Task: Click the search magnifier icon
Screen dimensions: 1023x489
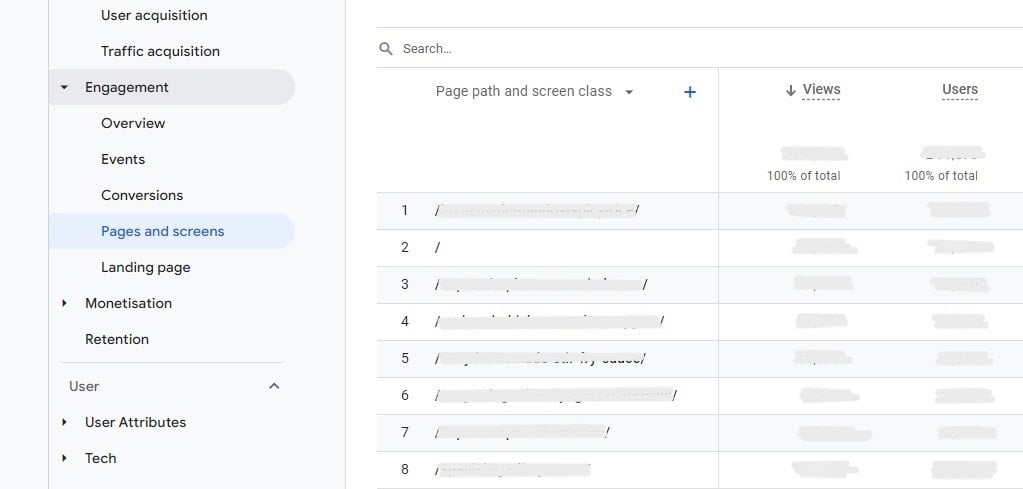Action: click(x=386, y=49)
